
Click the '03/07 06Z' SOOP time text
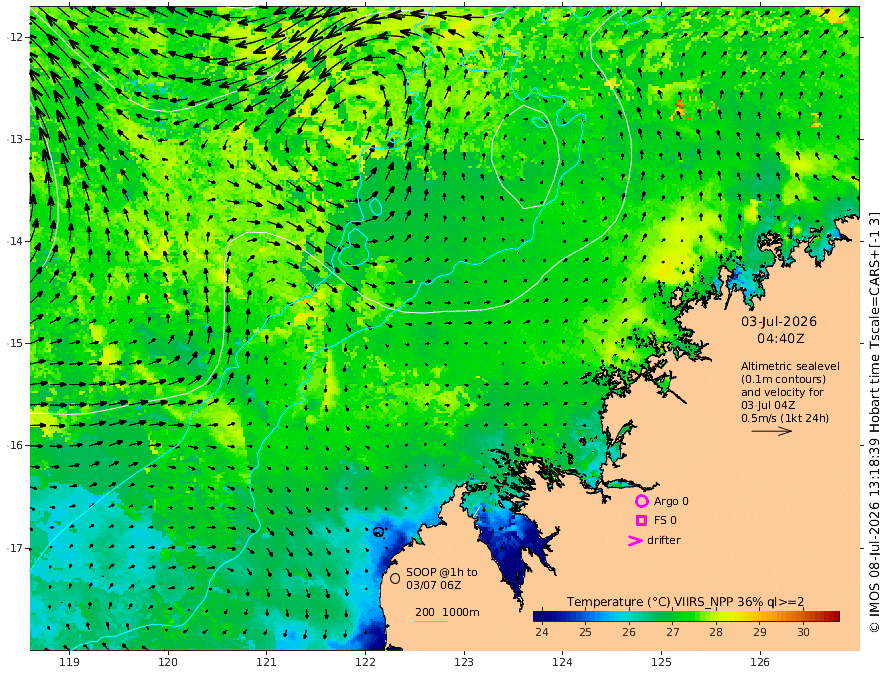click(434, 585)
